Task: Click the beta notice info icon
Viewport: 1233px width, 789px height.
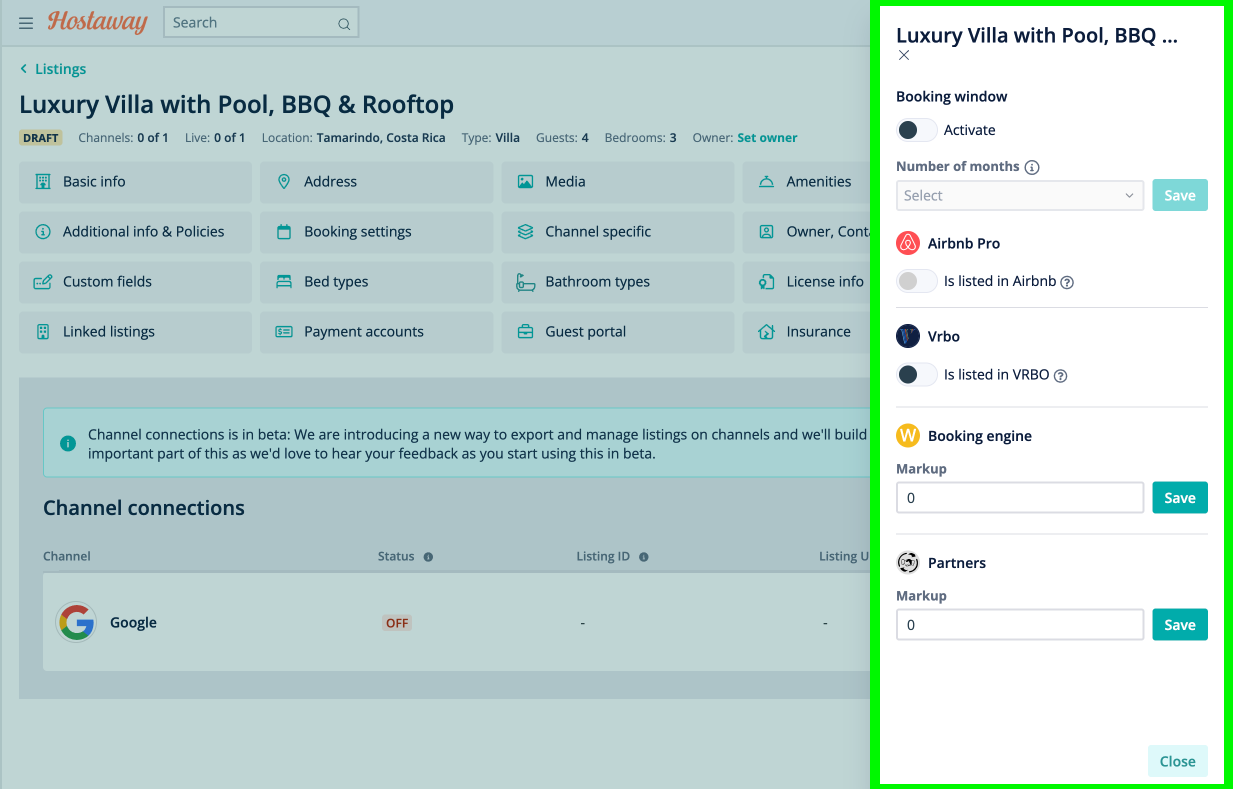Action: (x=68, y=443)
